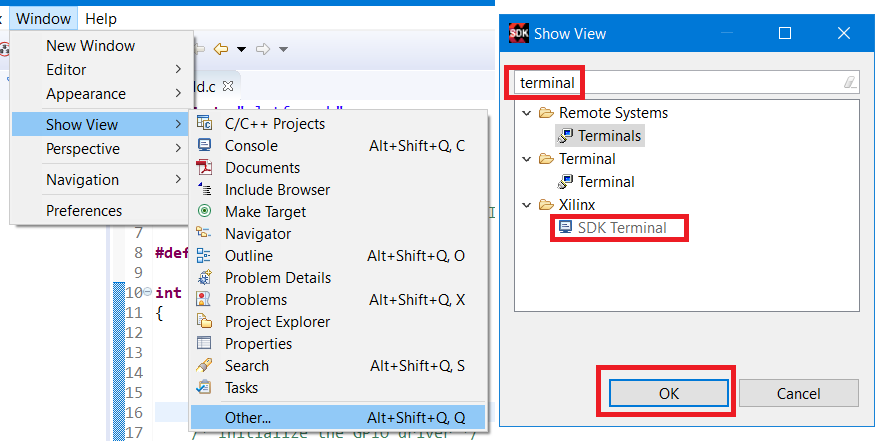
Task: Click the C/C++ Projects view icon
Action: 205,124
